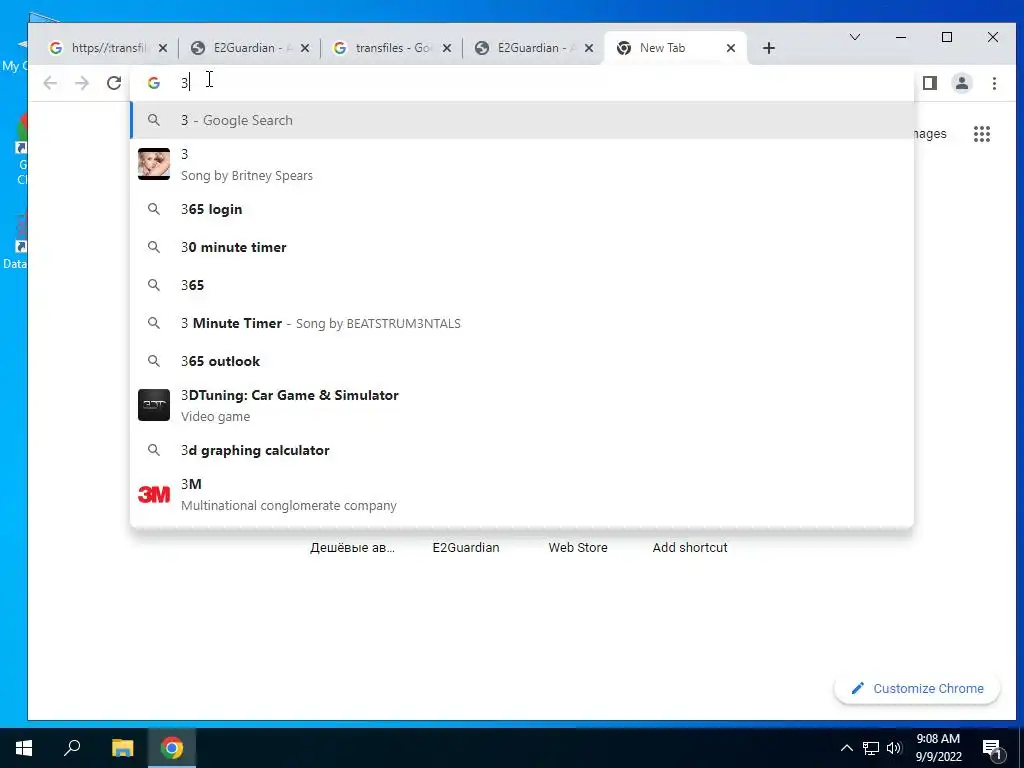1024x768 pixels.
Task: Open the Chrome profile avatar
Action: coord(962,83)
